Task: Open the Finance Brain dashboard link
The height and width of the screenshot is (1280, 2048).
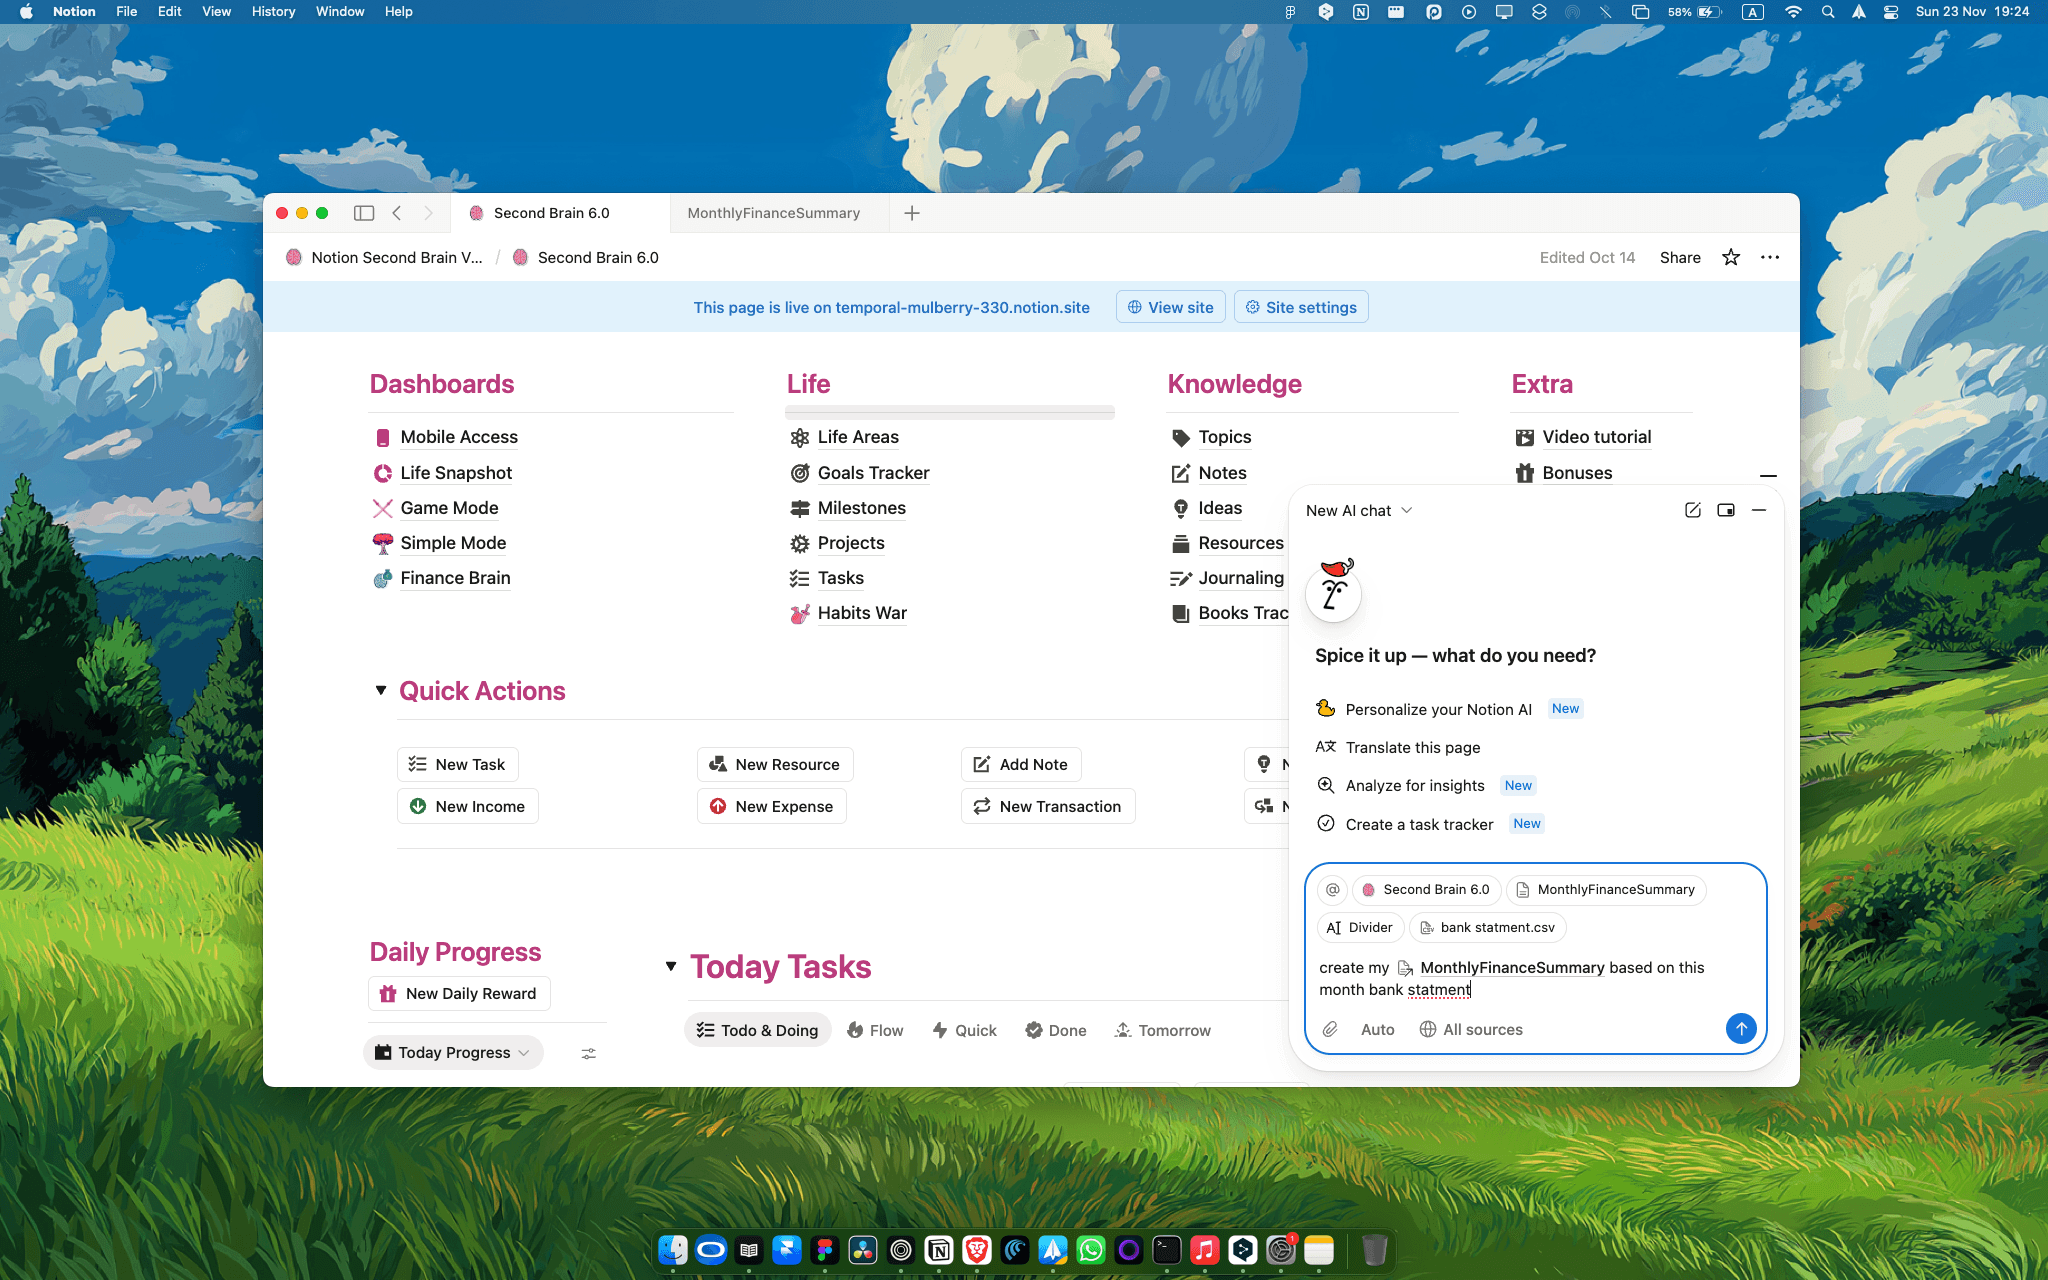Action: (x=455, y=578)
